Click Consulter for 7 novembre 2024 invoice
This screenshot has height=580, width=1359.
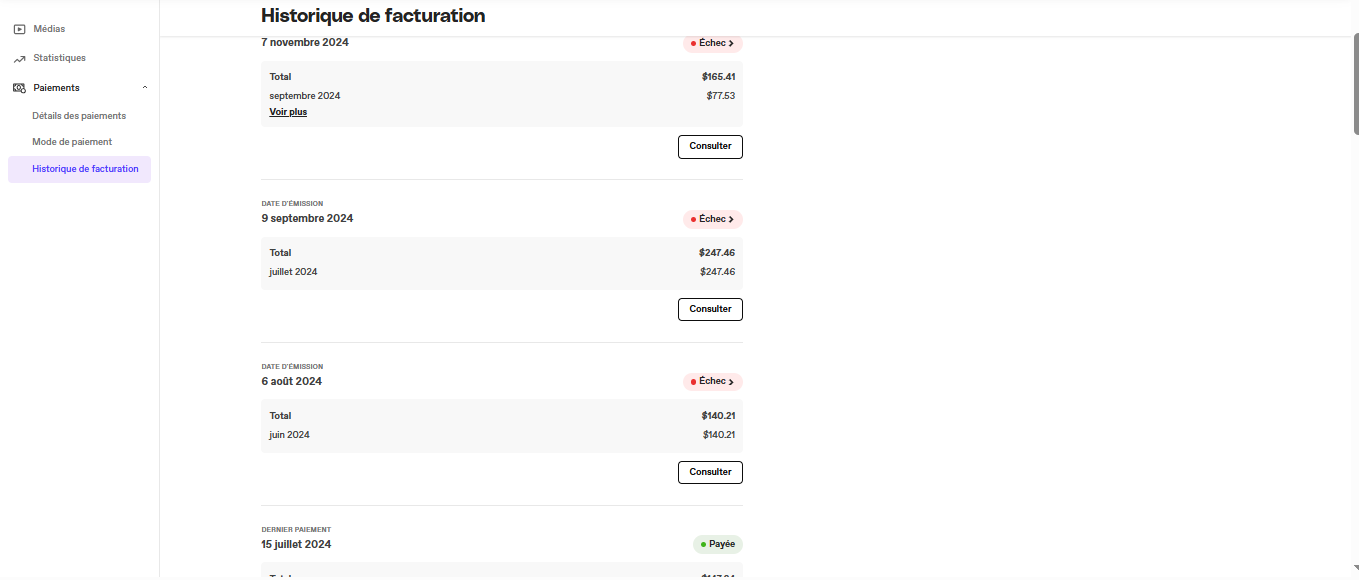(x=710, y=147)
